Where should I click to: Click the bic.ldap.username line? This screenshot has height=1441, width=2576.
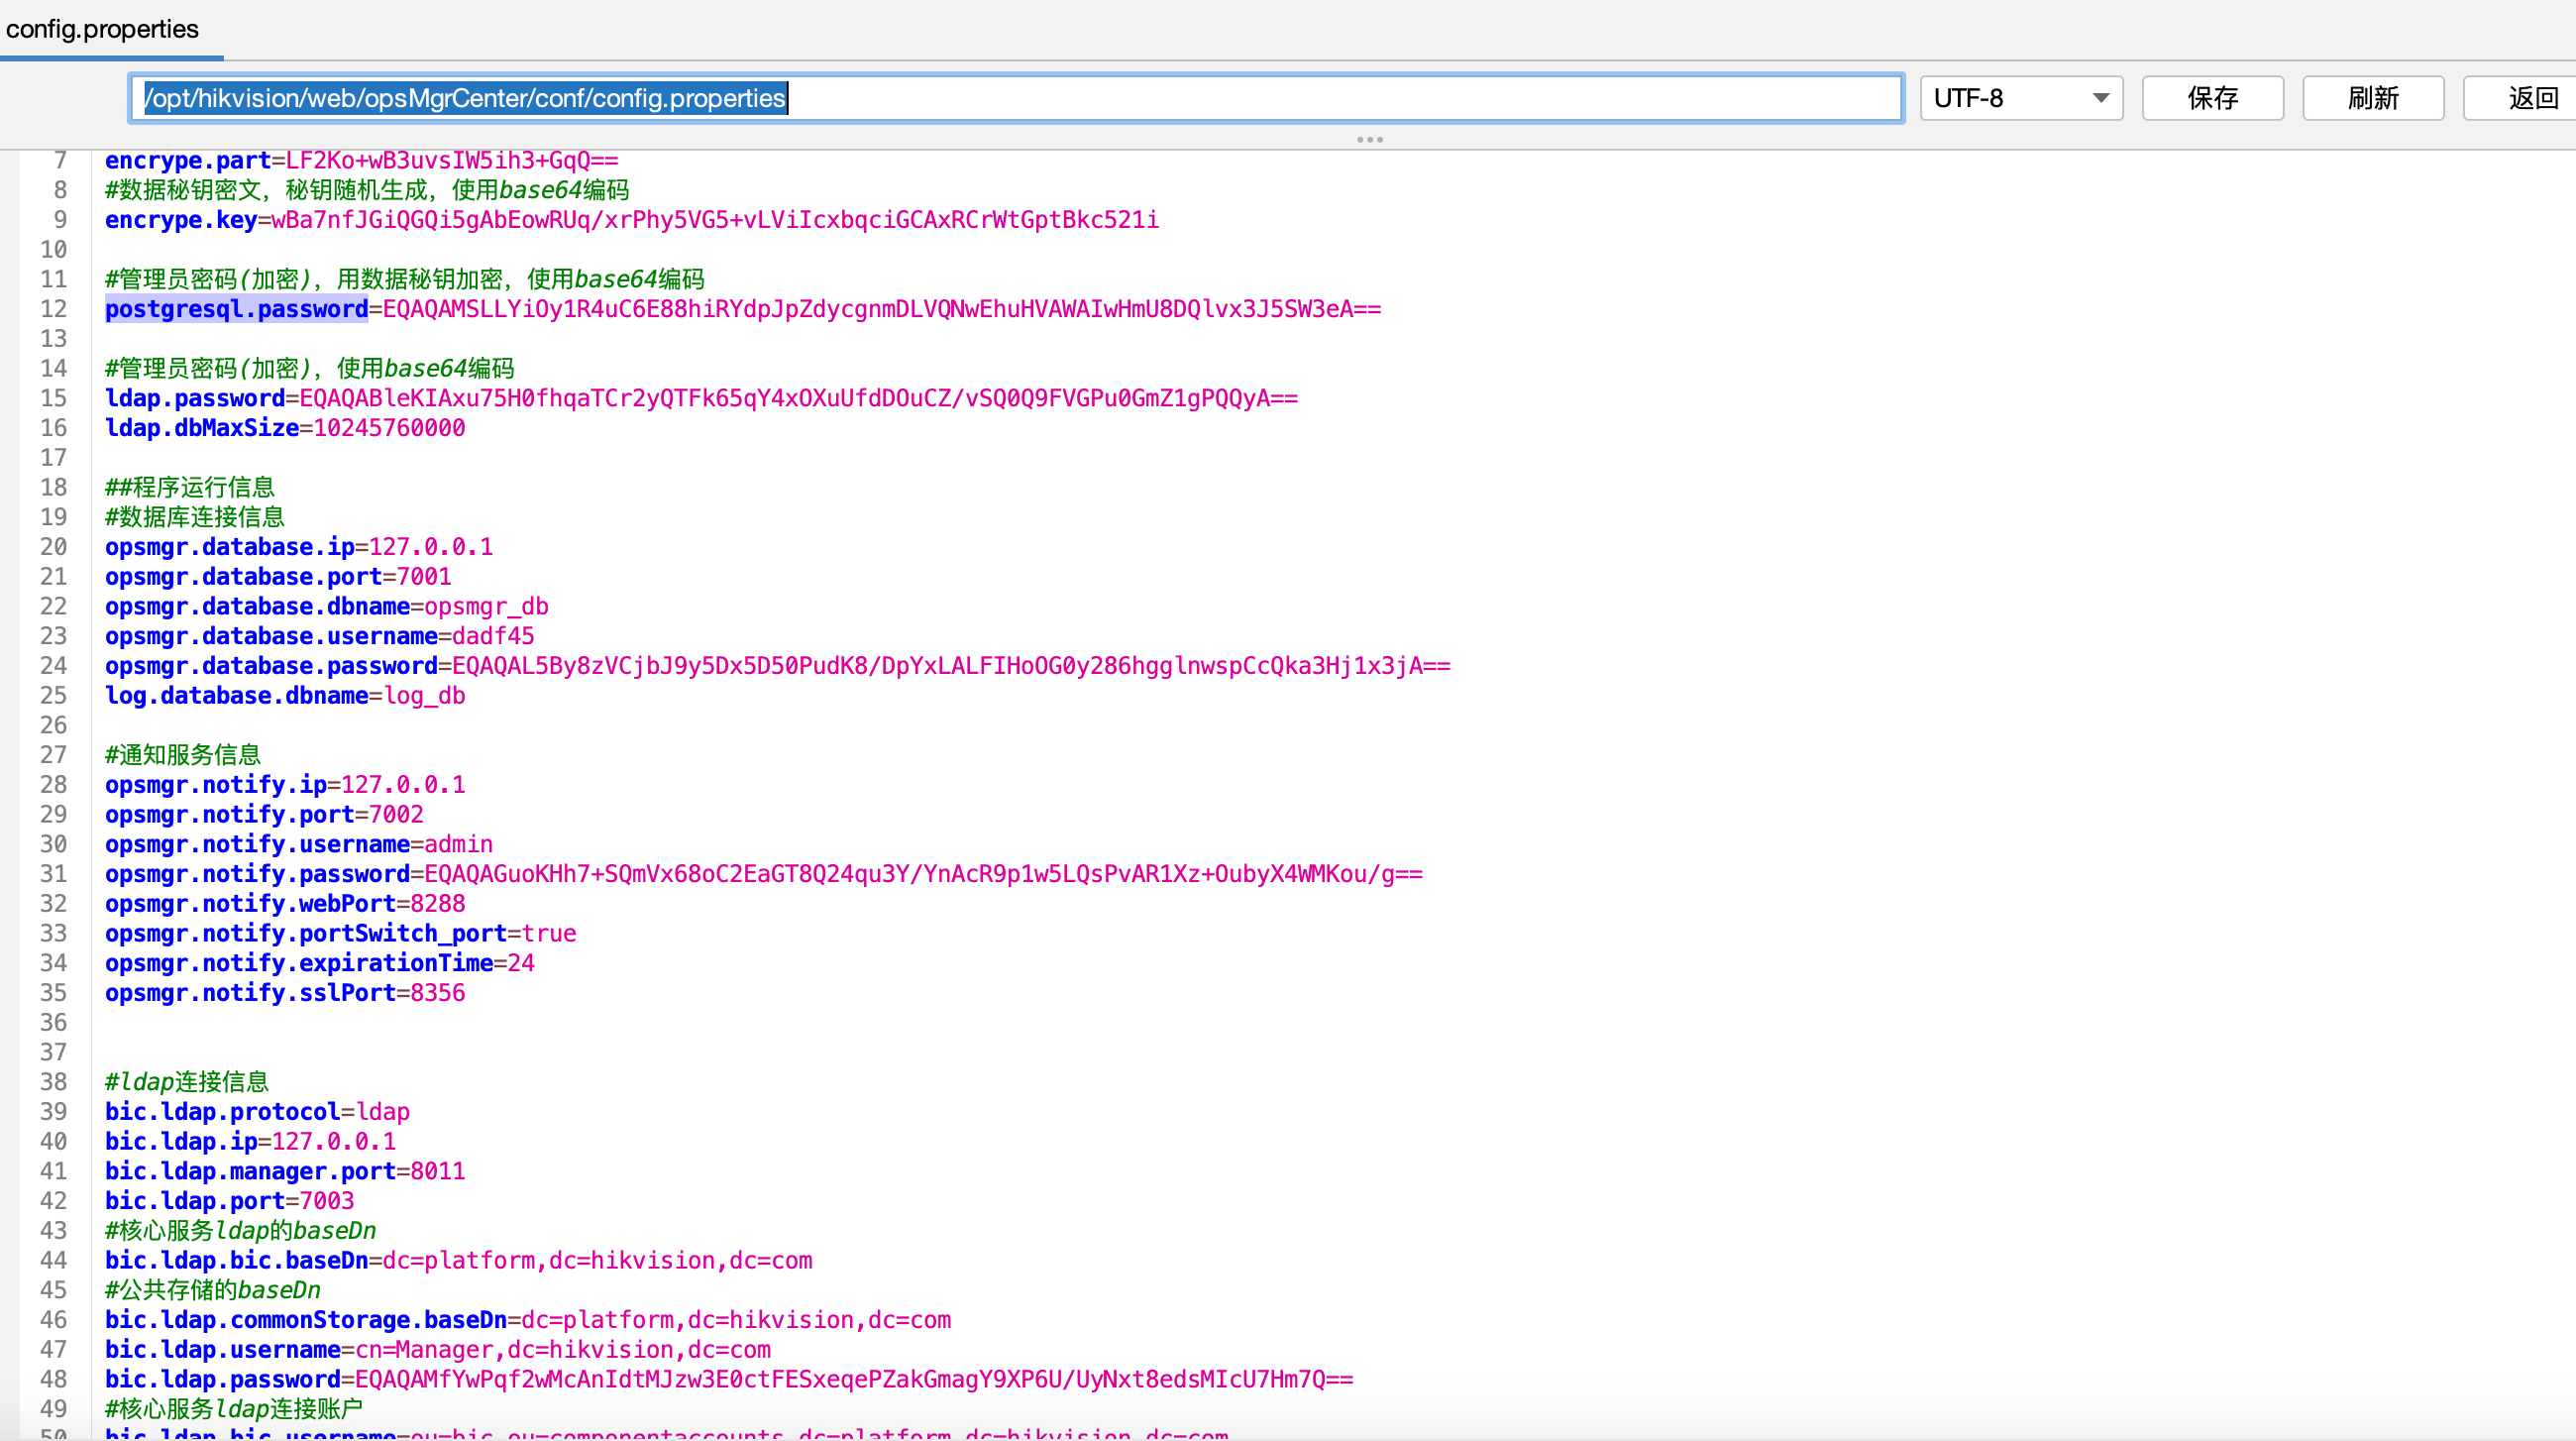click(x=437, y=1350)
